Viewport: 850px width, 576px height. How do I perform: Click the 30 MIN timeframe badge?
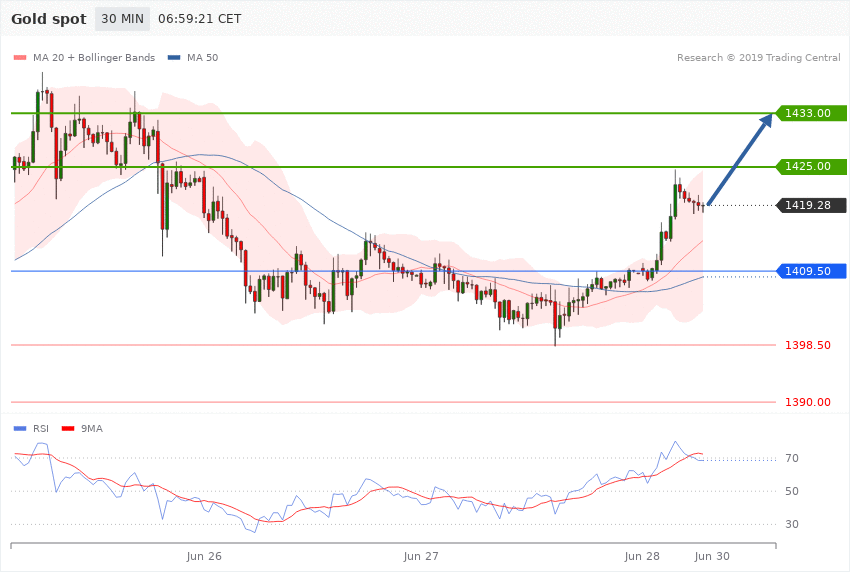click(x=123, y=19)
